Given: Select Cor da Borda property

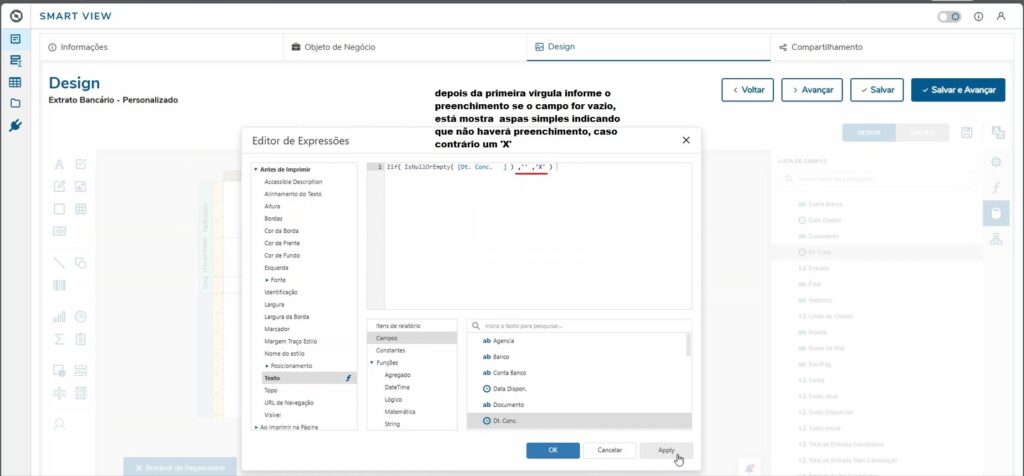Looking at the screenshot, I should tap(281, 230).
